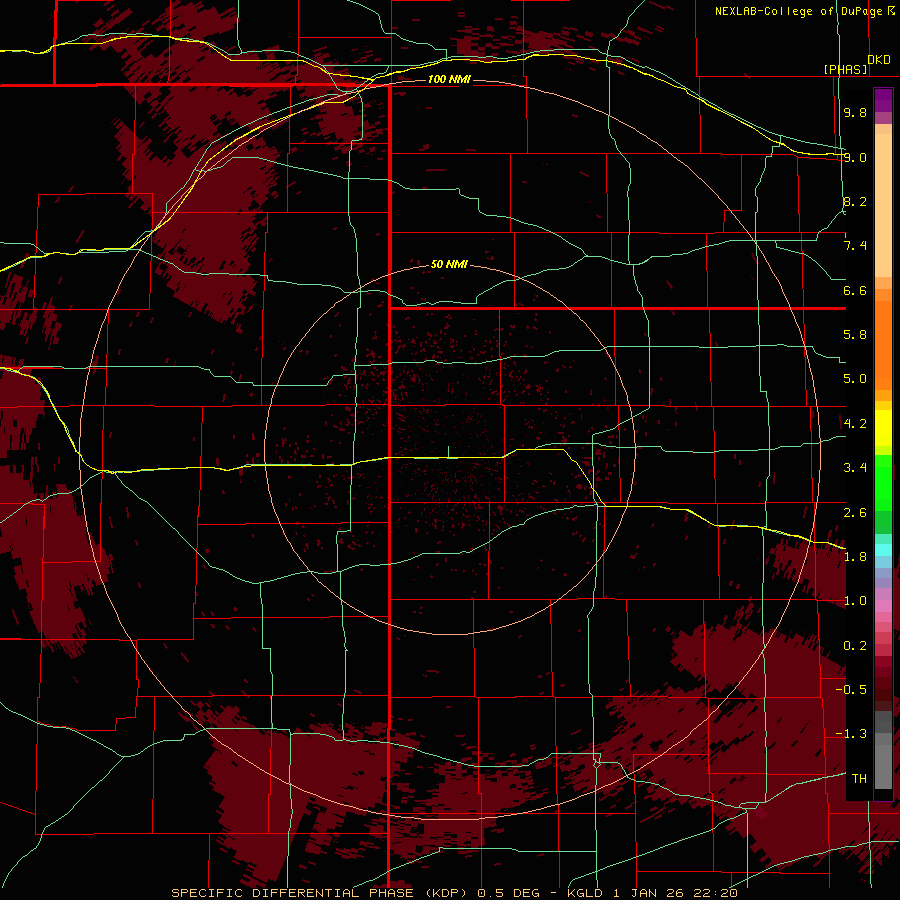Click "(KDP)" in the bottom caption
The height and width of the screenshot is (900, 900).
coord(447,893)
